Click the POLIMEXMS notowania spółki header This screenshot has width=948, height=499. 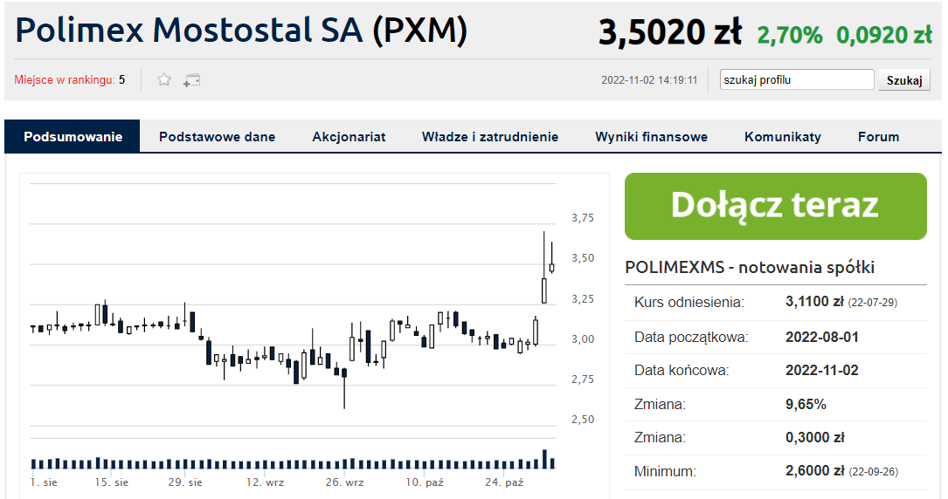tap(750, 267)
